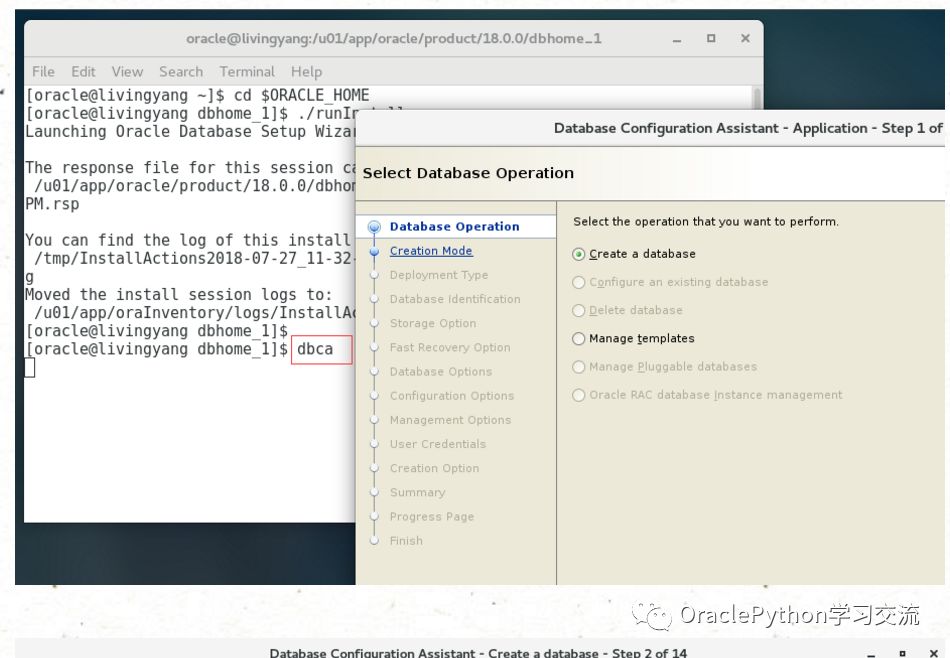Close the oracle@livingyang terminal window

[x=745, y=38]
